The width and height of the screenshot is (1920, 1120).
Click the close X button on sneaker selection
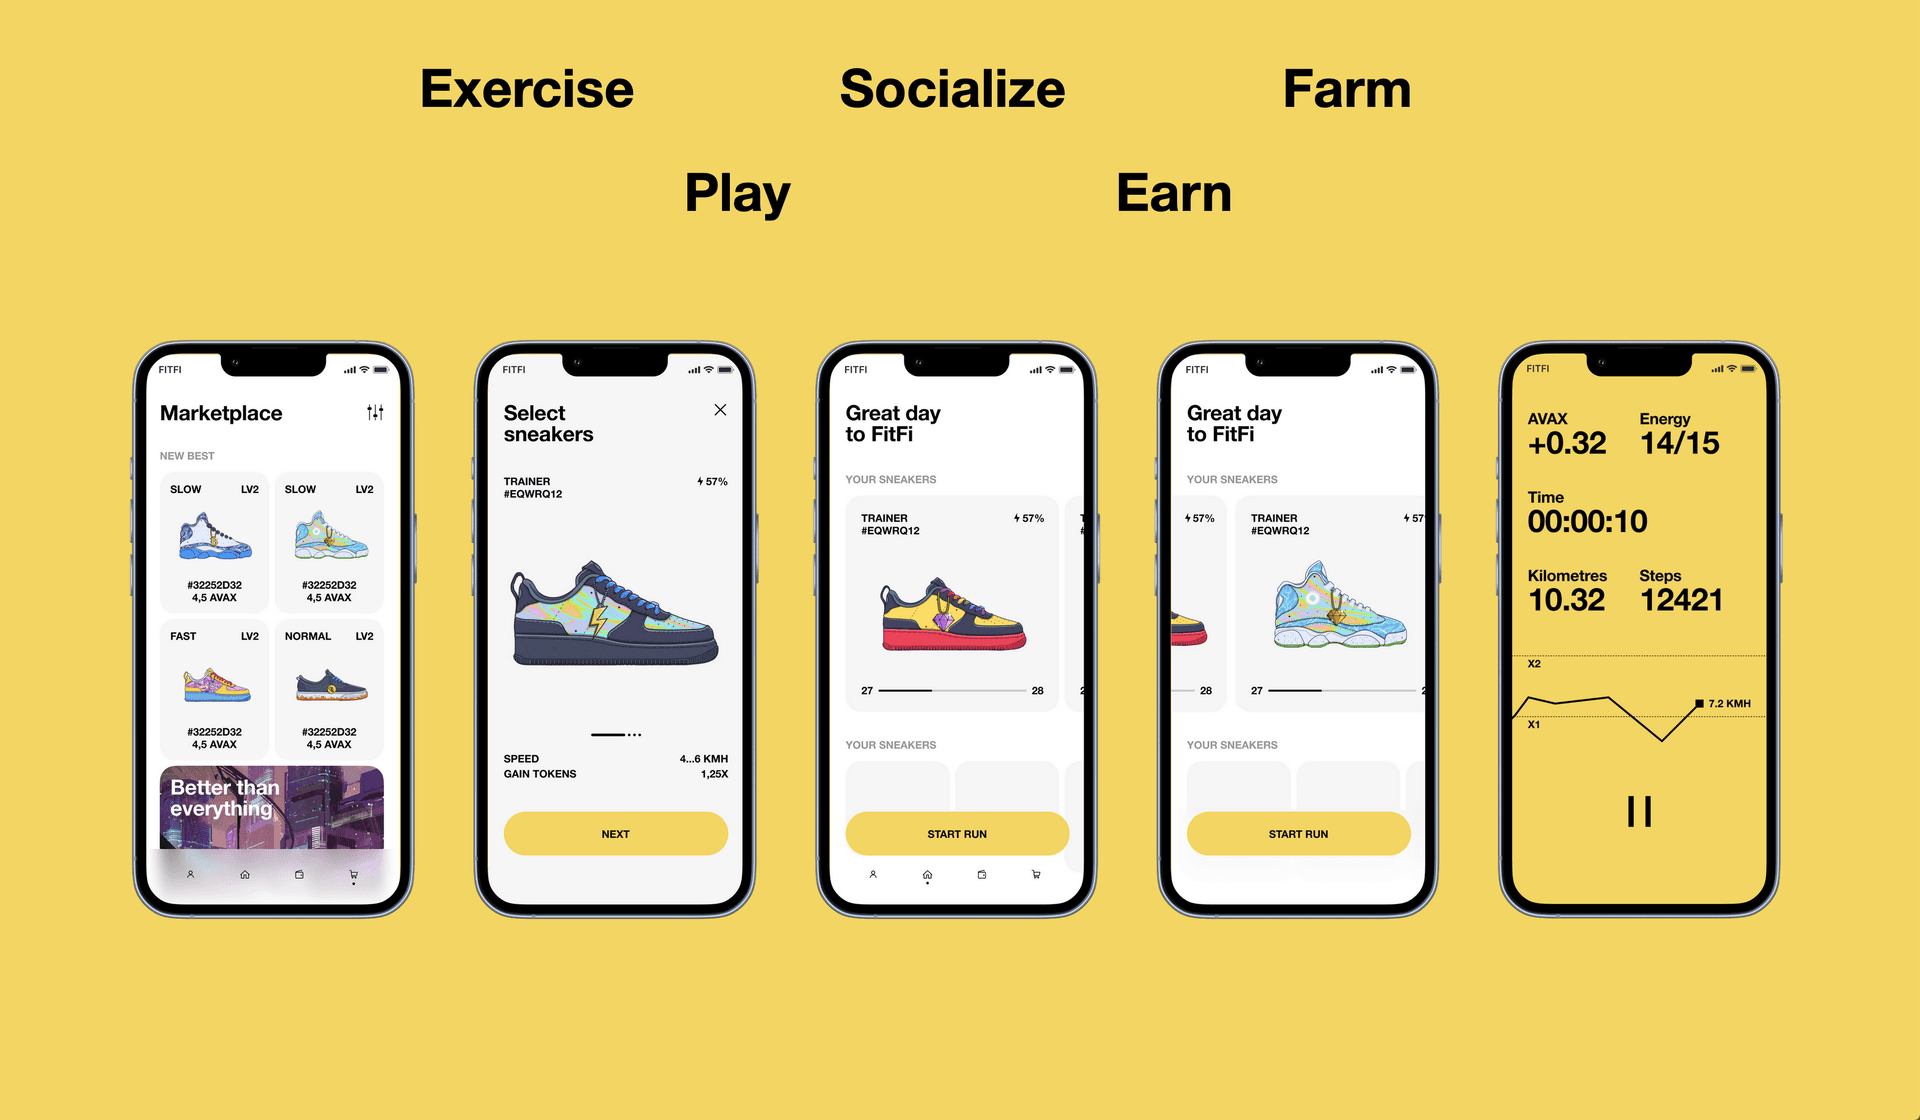click(720, 409)
